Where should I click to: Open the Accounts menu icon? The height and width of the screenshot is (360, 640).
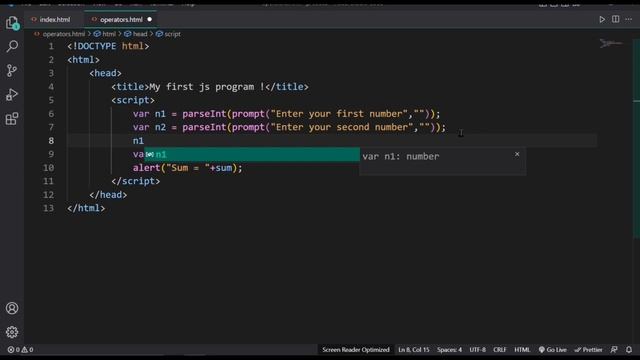point(12,308)
